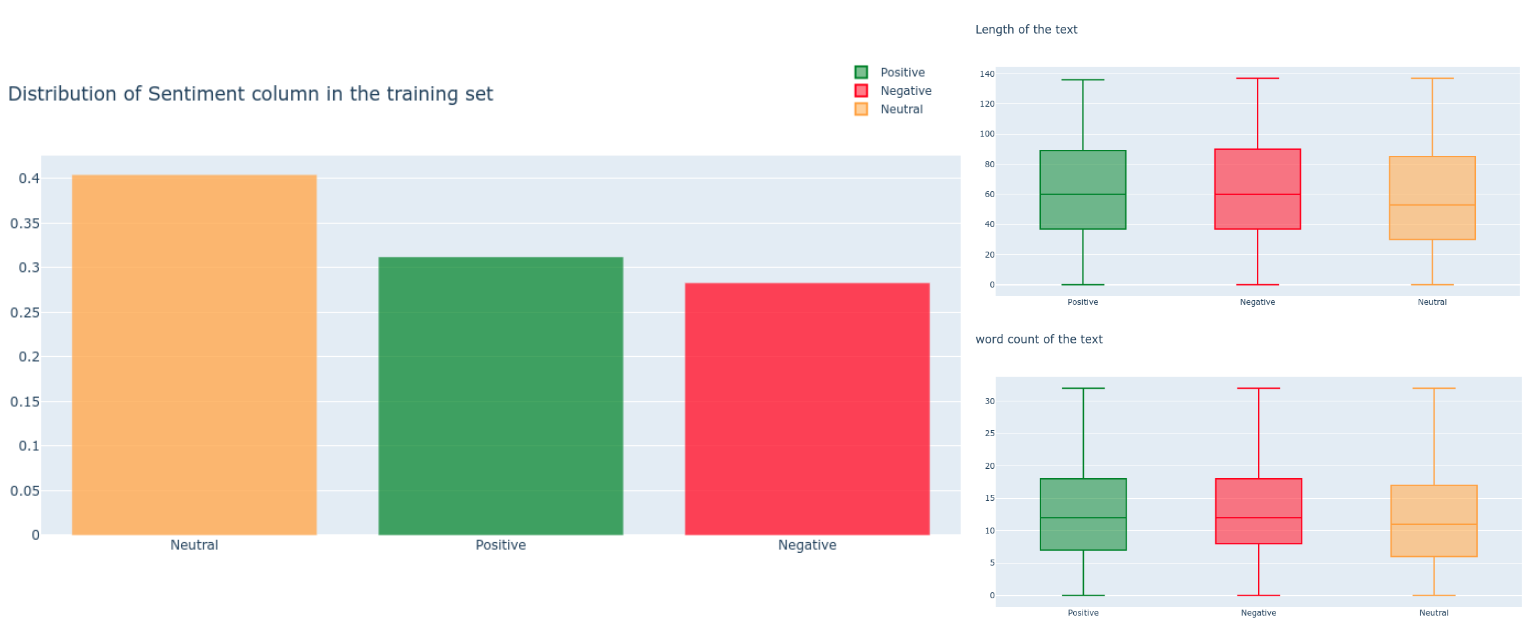Image resolution: width=1531 pixels, height=627 pixels.
Task: Click the Neutral box in text length plot
Action: point(1432,198)
